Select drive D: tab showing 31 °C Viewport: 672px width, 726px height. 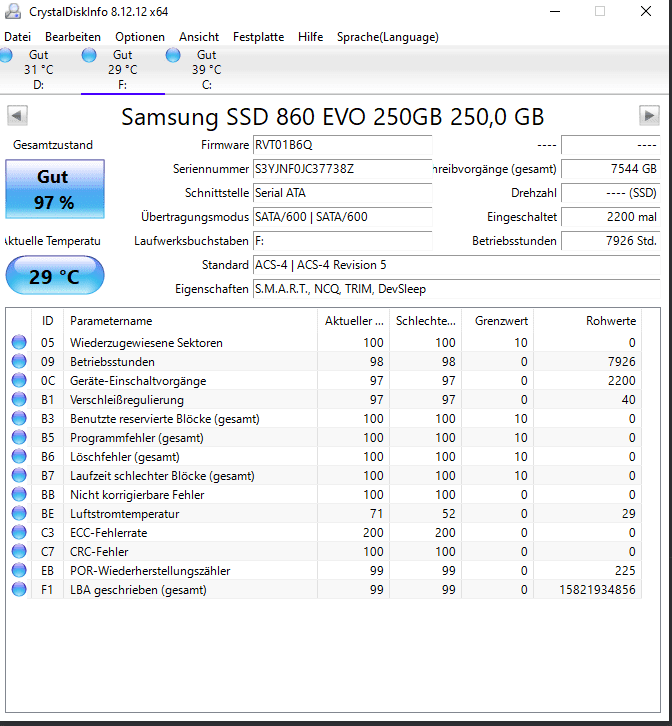coord(38,69)
